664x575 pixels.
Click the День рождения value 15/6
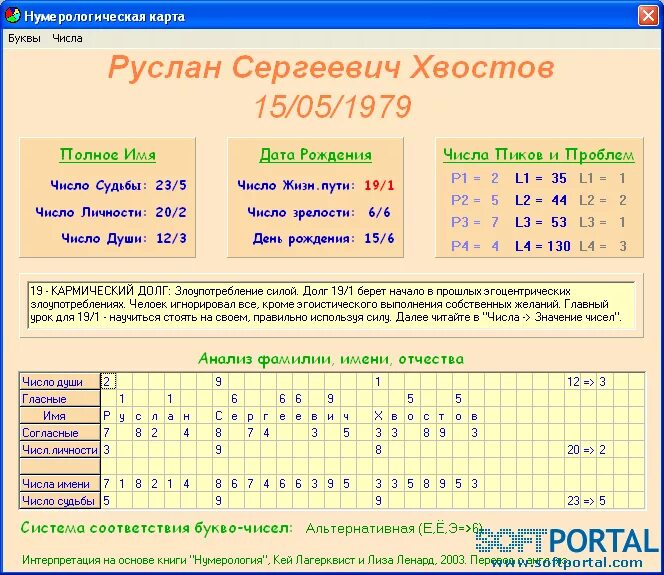point(379,238)
